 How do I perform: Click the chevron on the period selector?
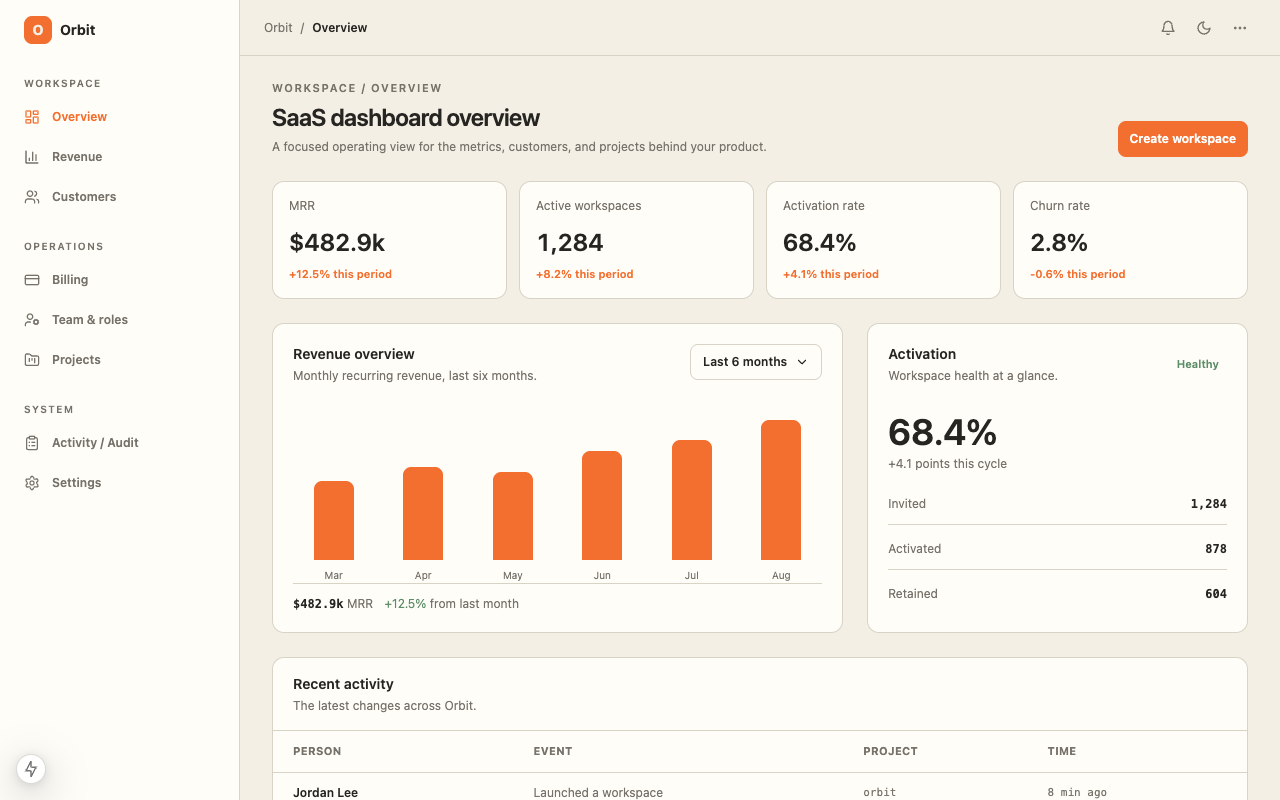pos(802,362)
